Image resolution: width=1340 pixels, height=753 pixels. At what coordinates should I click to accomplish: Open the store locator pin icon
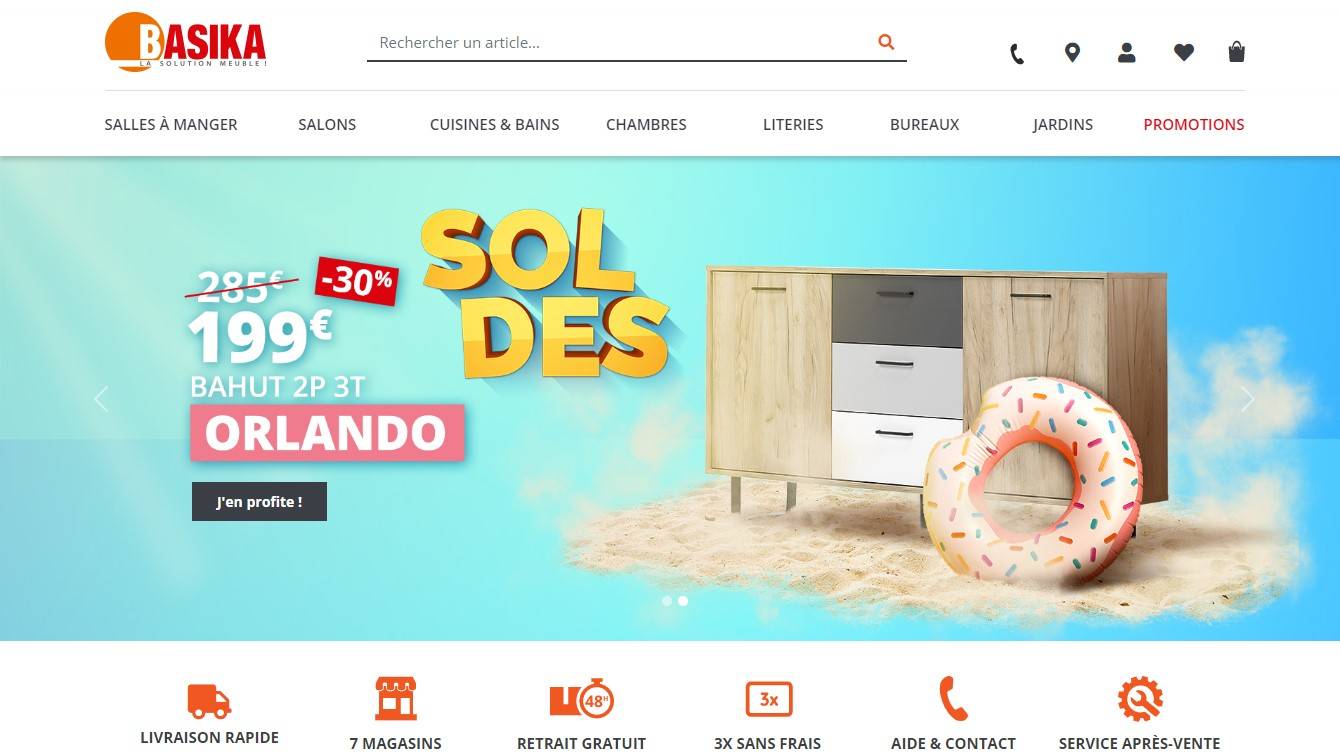(x=1072, y=53)
